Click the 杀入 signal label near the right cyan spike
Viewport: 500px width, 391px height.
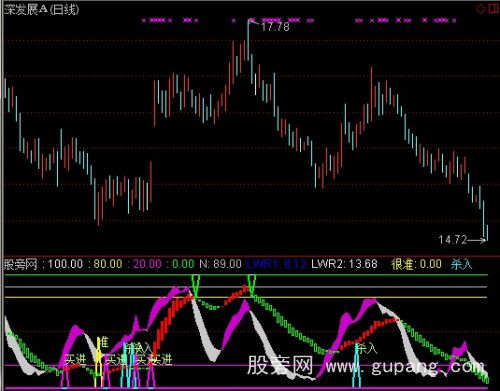pos(367,349)
